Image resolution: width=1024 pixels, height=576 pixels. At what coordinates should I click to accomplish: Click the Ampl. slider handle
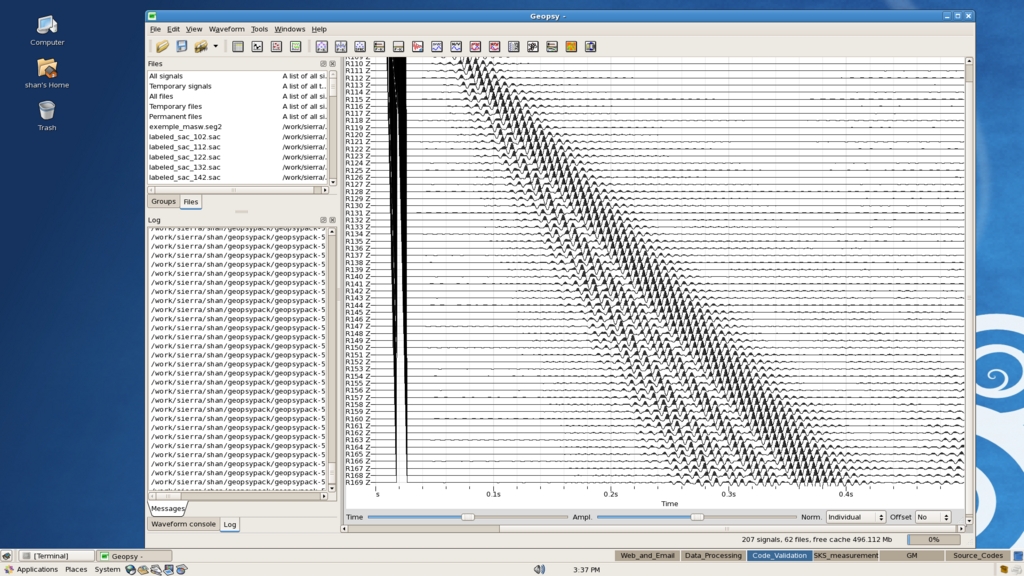tap(697, 517)
